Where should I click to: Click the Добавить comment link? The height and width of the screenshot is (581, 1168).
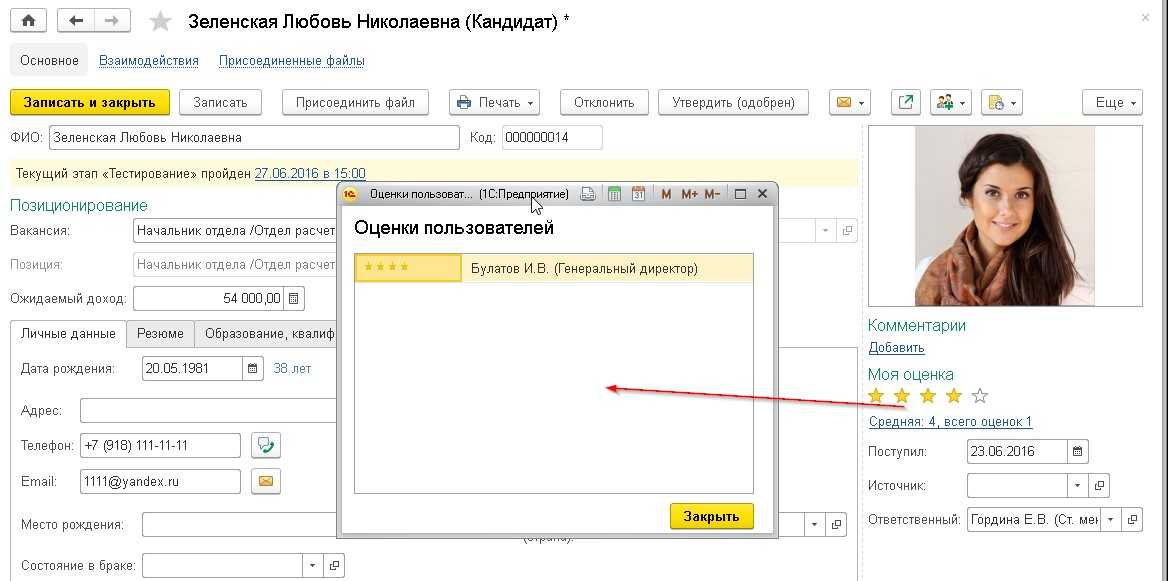click(x=896, y=348)
